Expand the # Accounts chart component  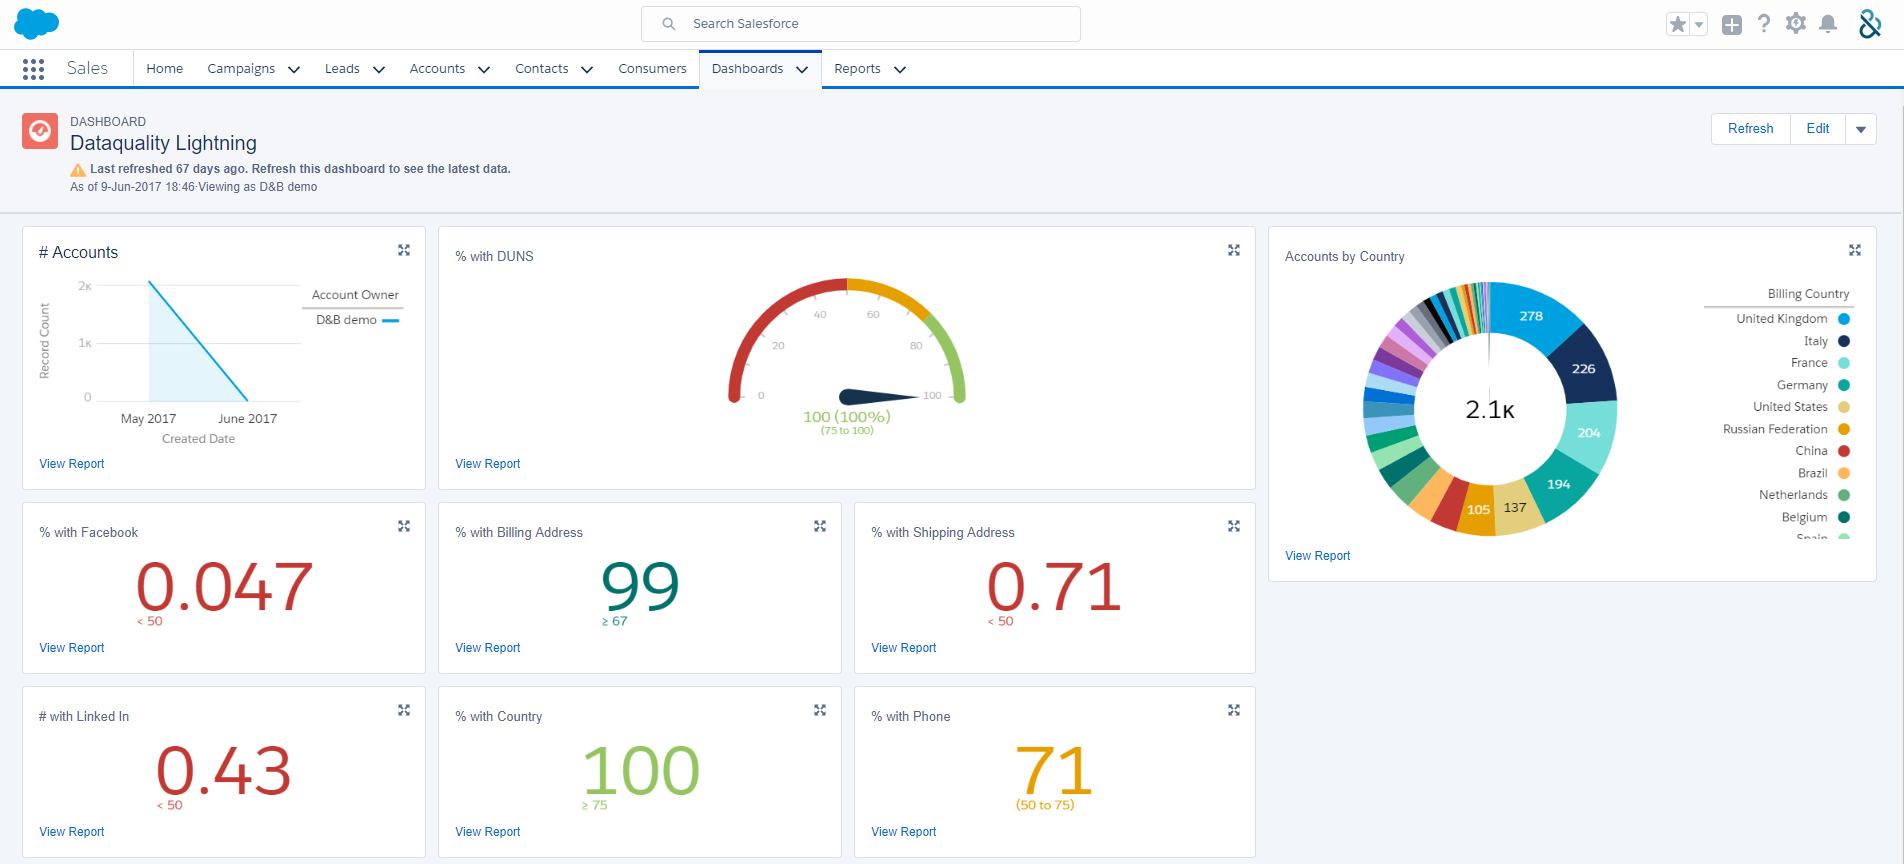coord(404,250)
